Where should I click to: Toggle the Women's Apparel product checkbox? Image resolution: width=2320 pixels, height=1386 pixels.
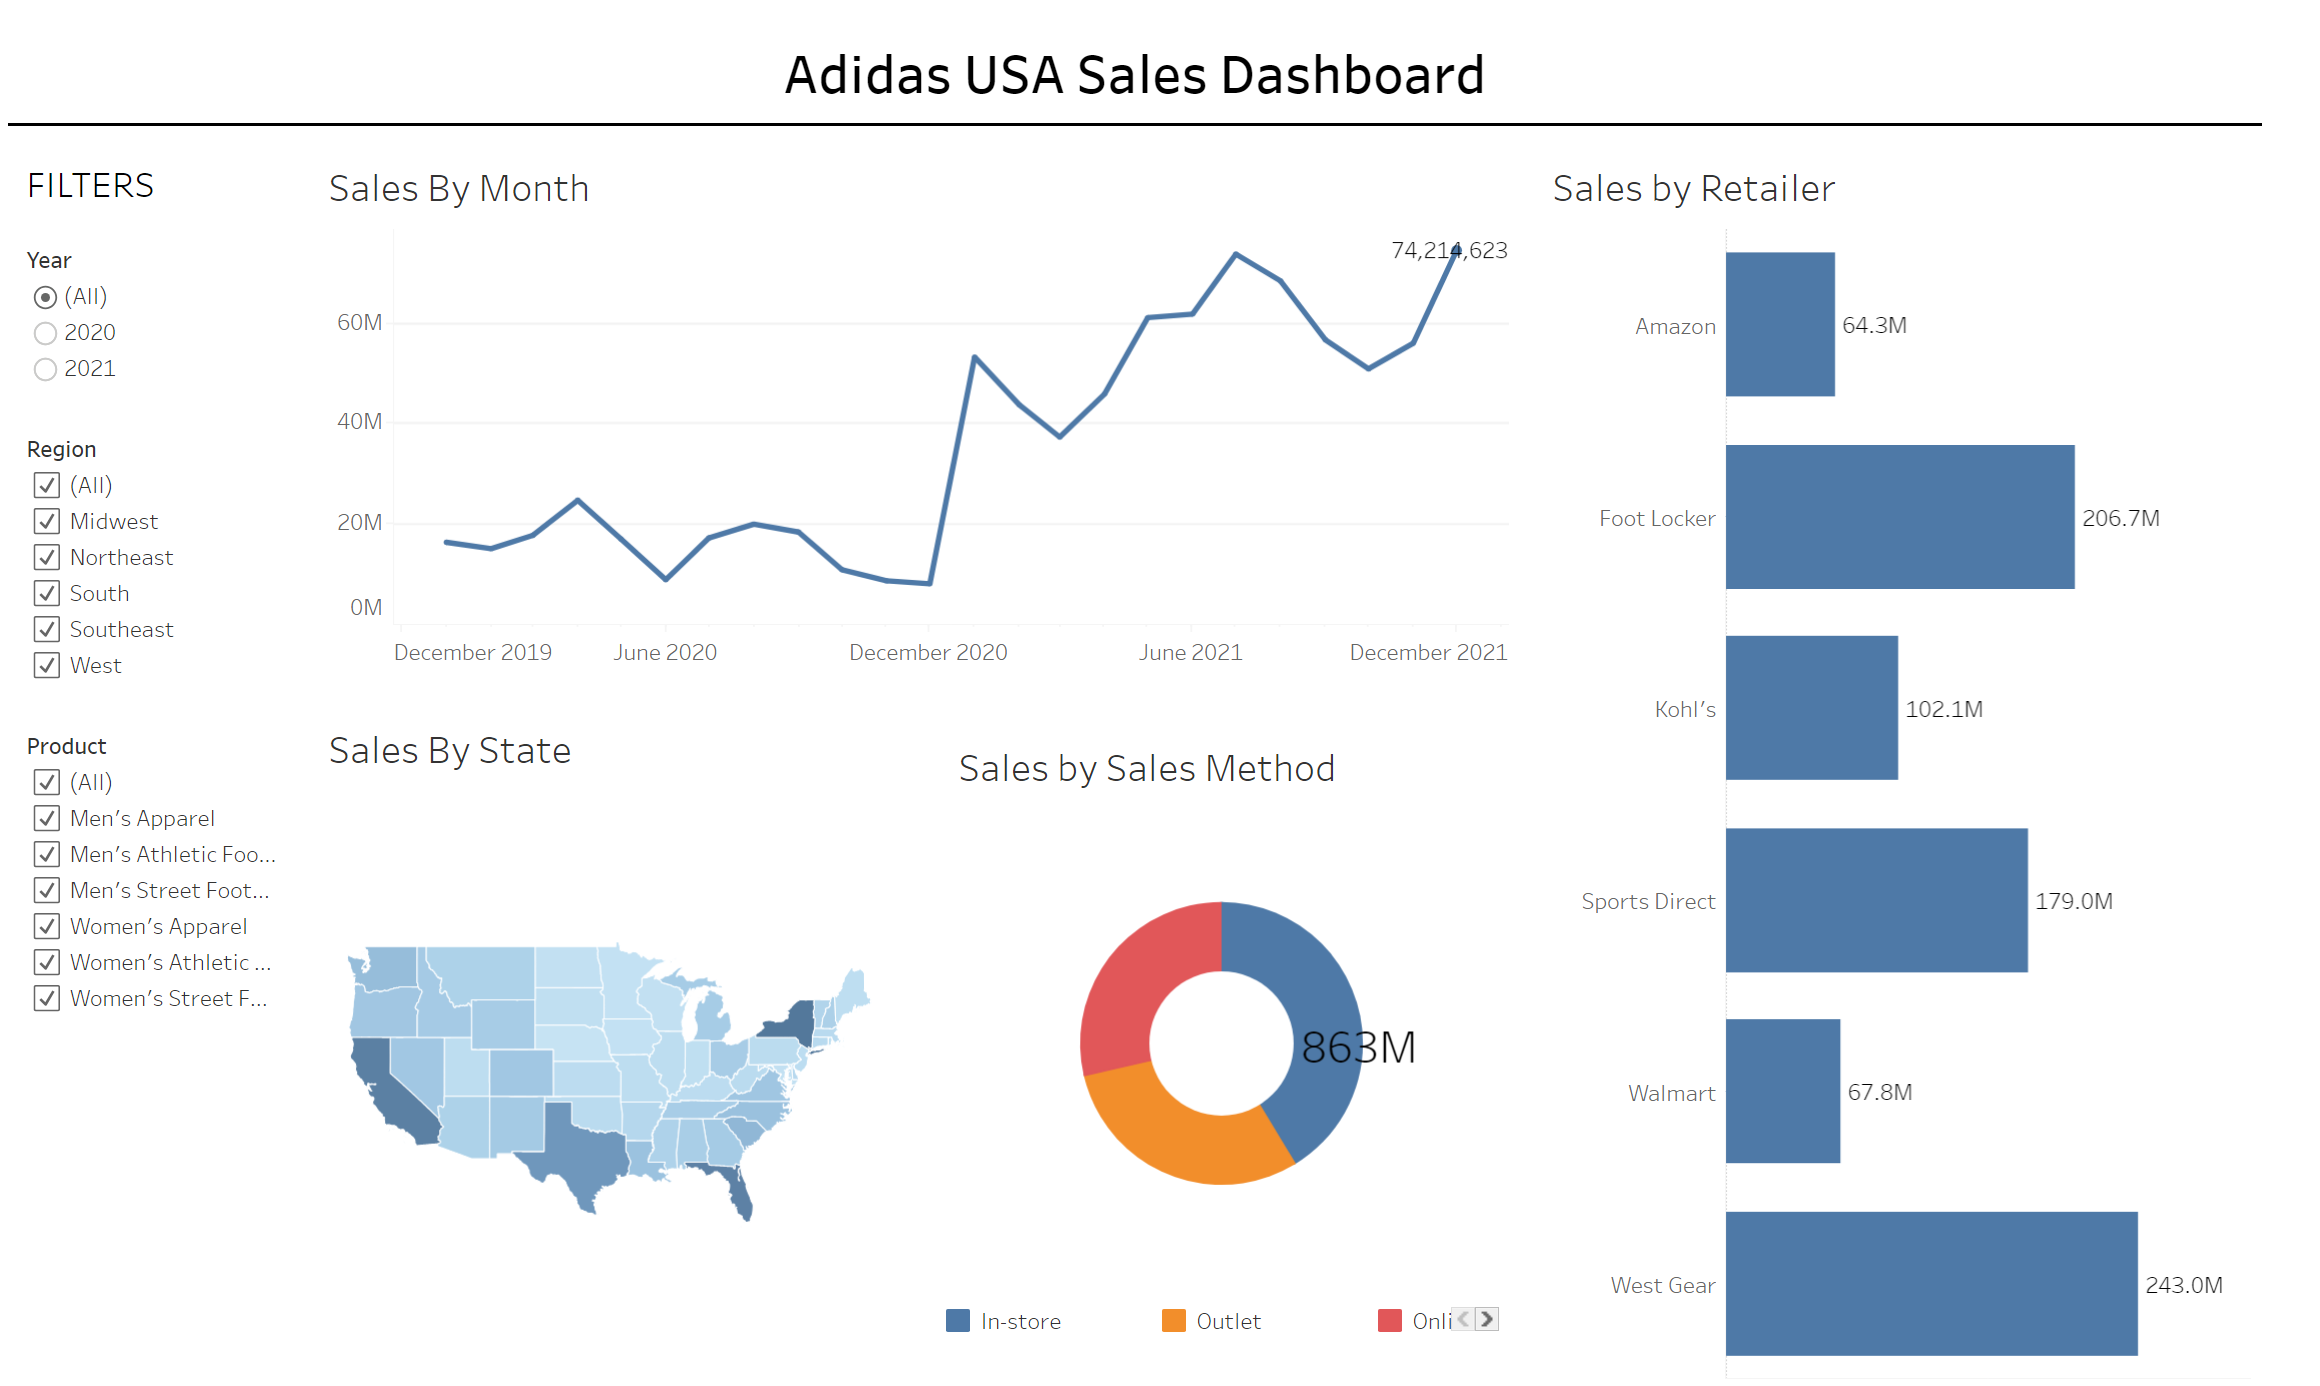(x=46, y=926)
